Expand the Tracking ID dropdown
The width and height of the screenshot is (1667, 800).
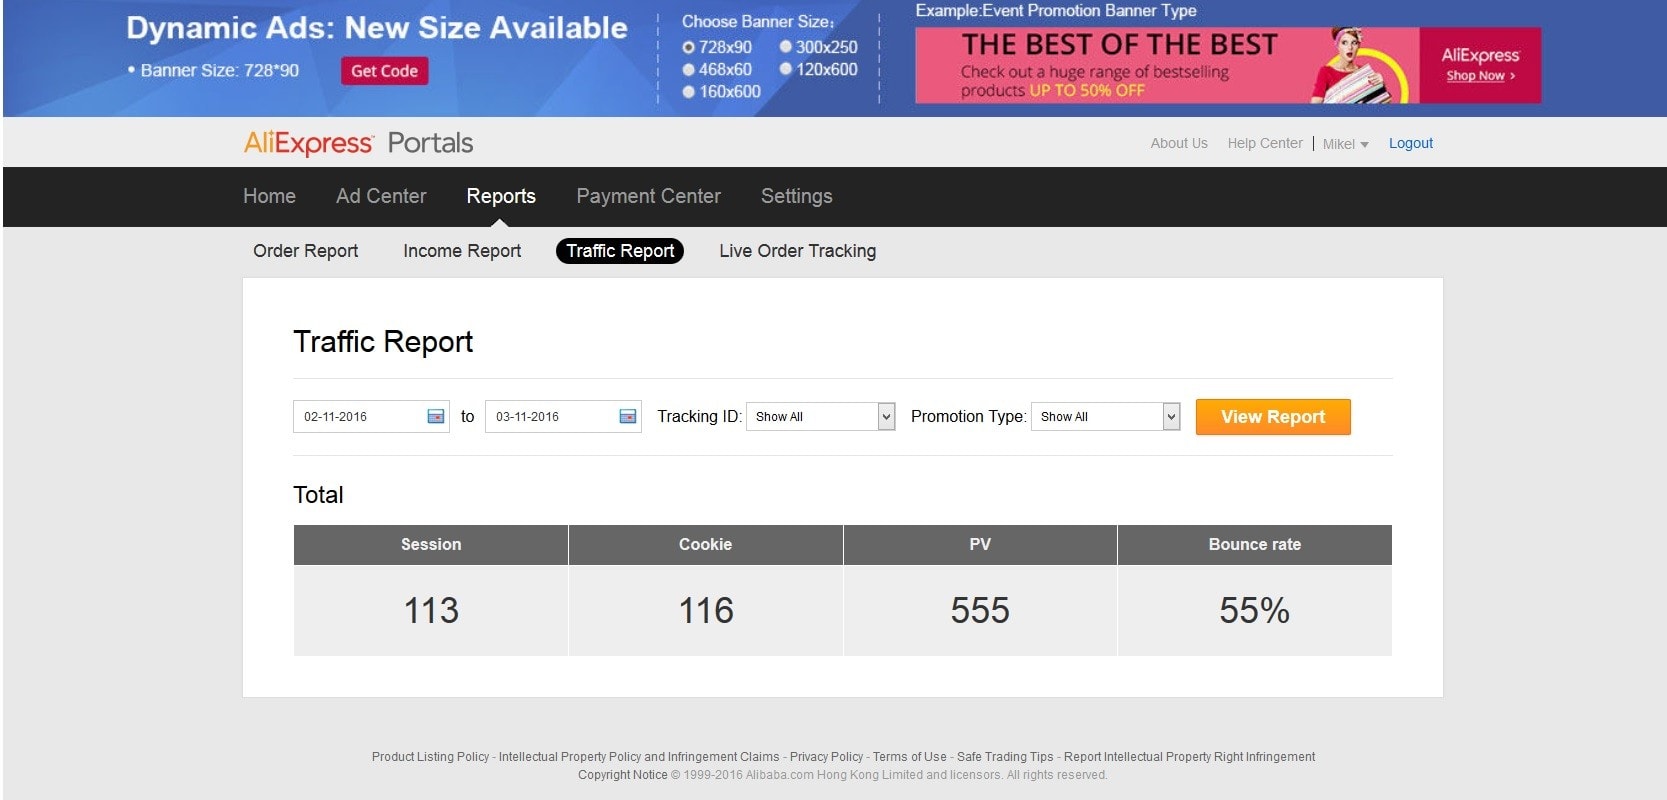(x=820, y=417)
